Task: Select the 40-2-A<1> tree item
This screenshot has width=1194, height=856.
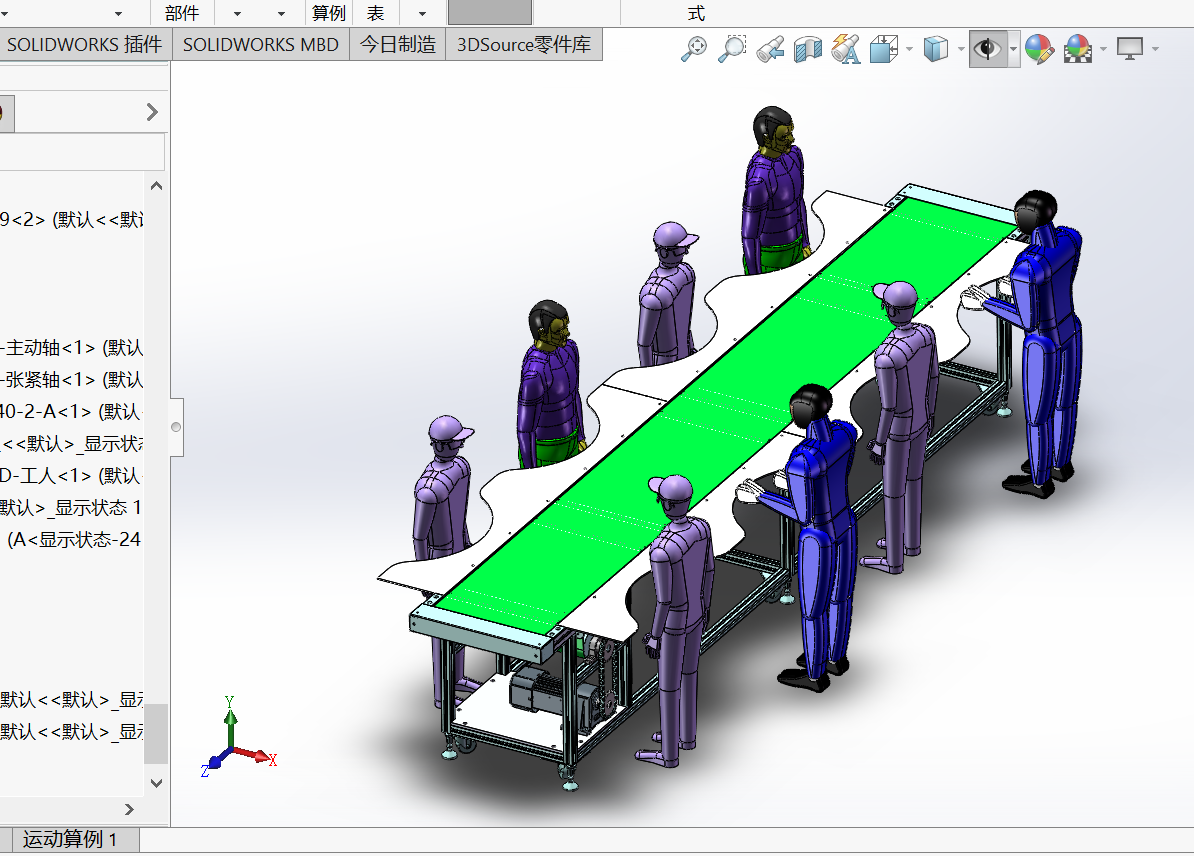Action: [x=72, y=412]
